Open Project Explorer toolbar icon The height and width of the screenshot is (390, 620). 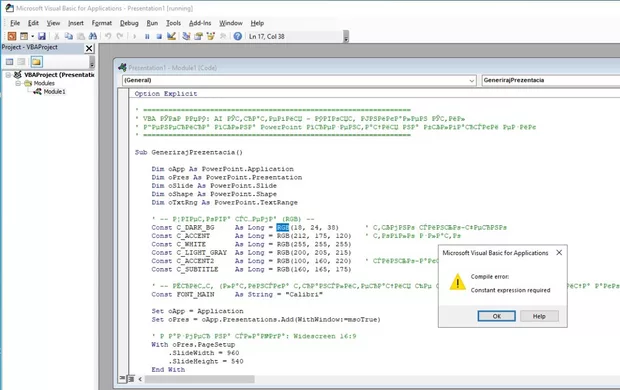[186, 36]
